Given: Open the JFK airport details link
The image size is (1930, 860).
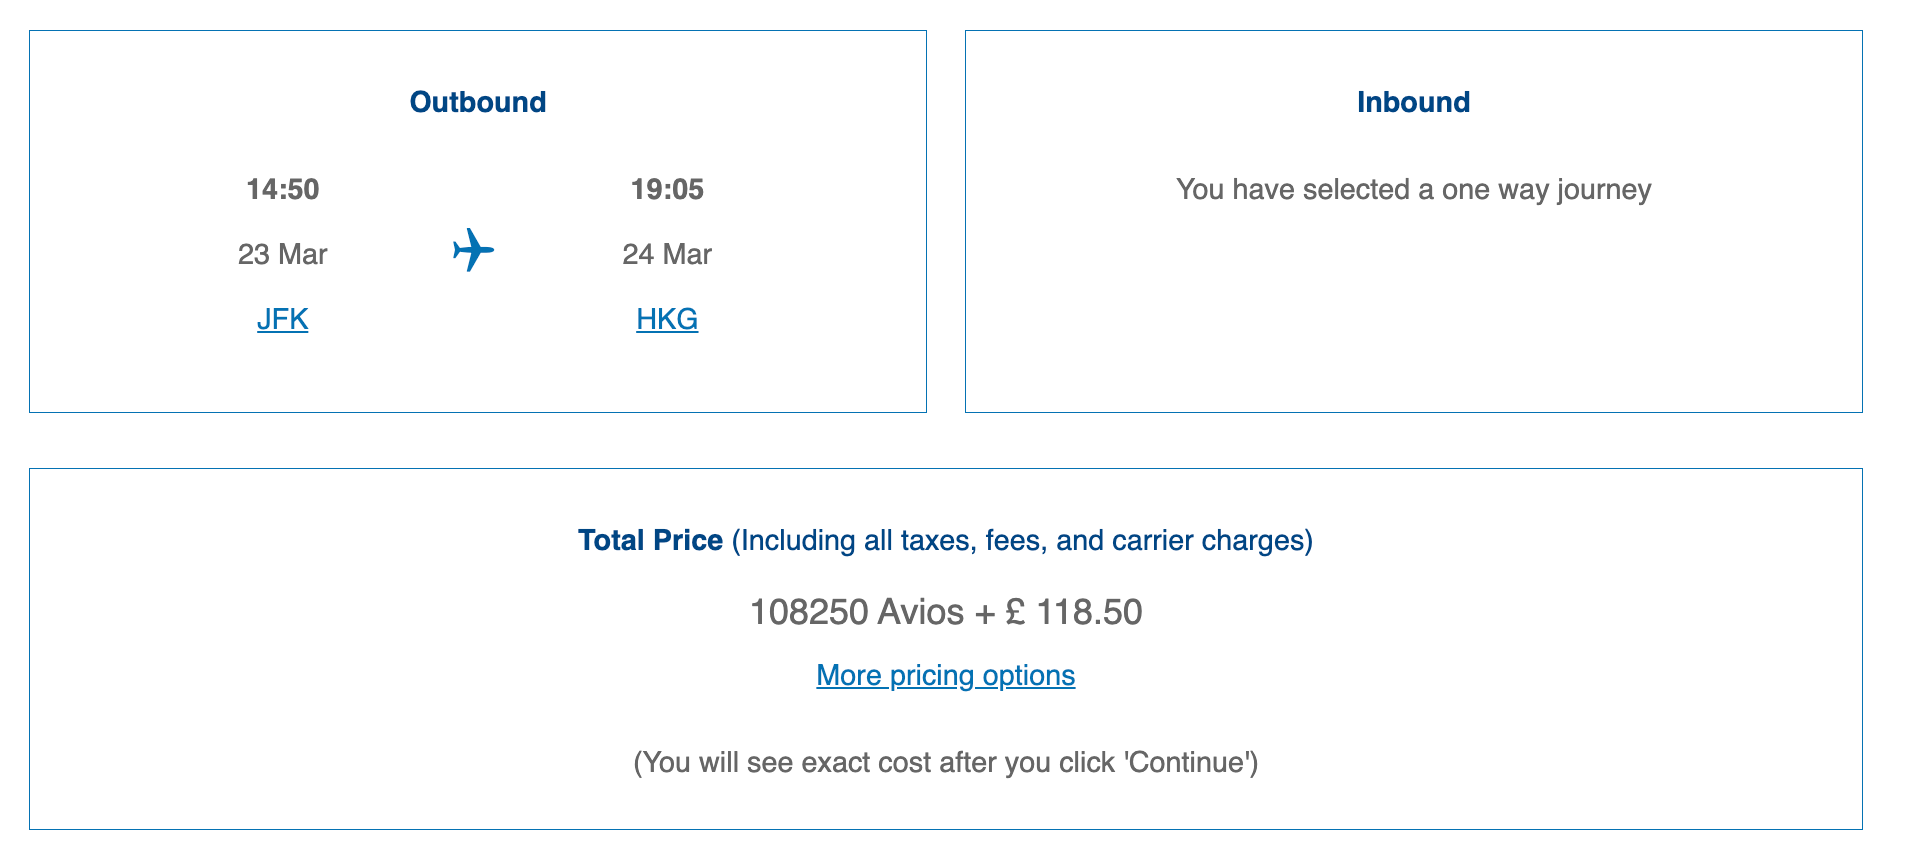Looking at the screenshot, I should (x=283, y=319).
